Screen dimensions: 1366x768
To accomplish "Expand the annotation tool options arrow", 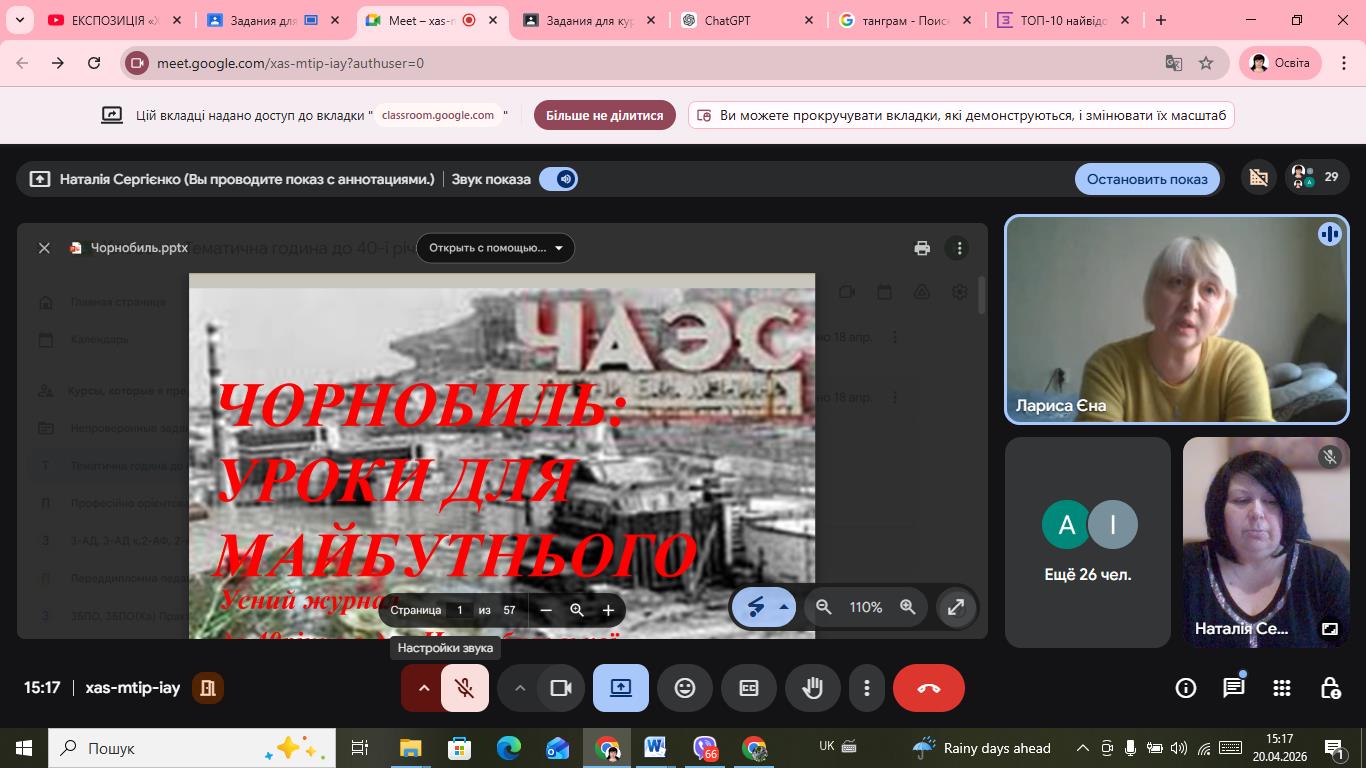I will click(x=784, y=607).
